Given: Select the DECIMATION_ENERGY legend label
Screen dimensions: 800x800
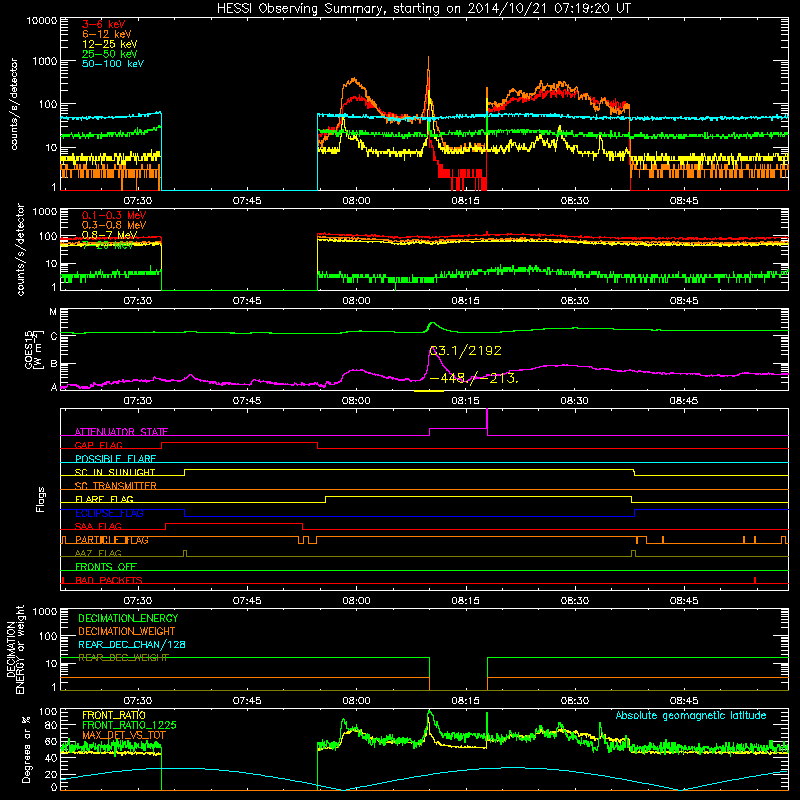Looking at the screenshot, I should pos(128,618).
